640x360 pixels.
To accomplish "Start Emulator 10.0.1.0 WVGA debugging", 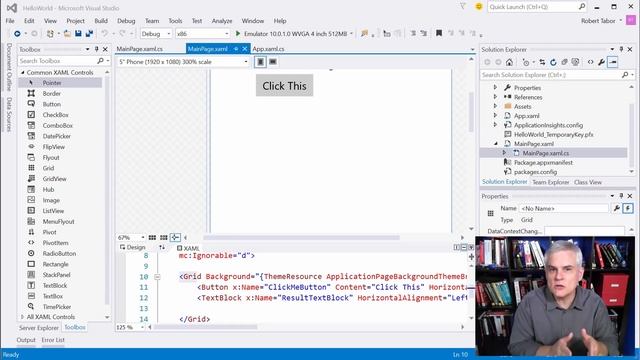I will tap(294, 33).
